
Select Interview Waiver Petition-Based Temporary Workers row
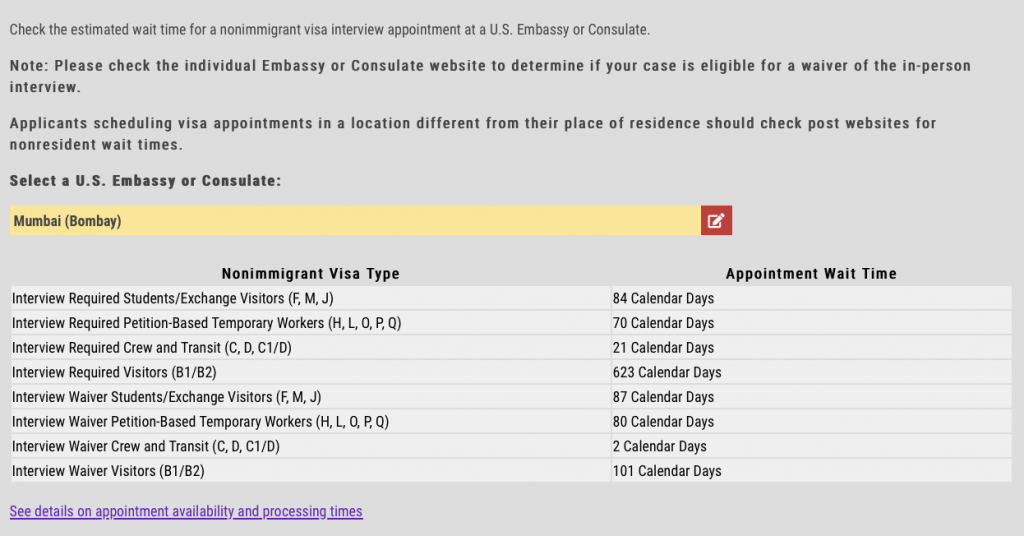point(511,422)
